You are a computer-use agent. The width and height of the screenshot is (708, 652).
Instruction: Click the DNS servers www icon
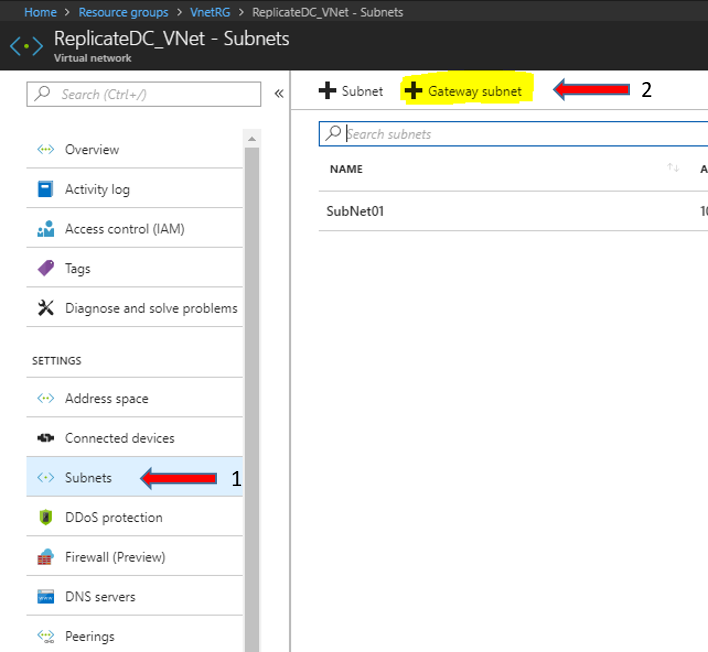(x=46, y=596)
